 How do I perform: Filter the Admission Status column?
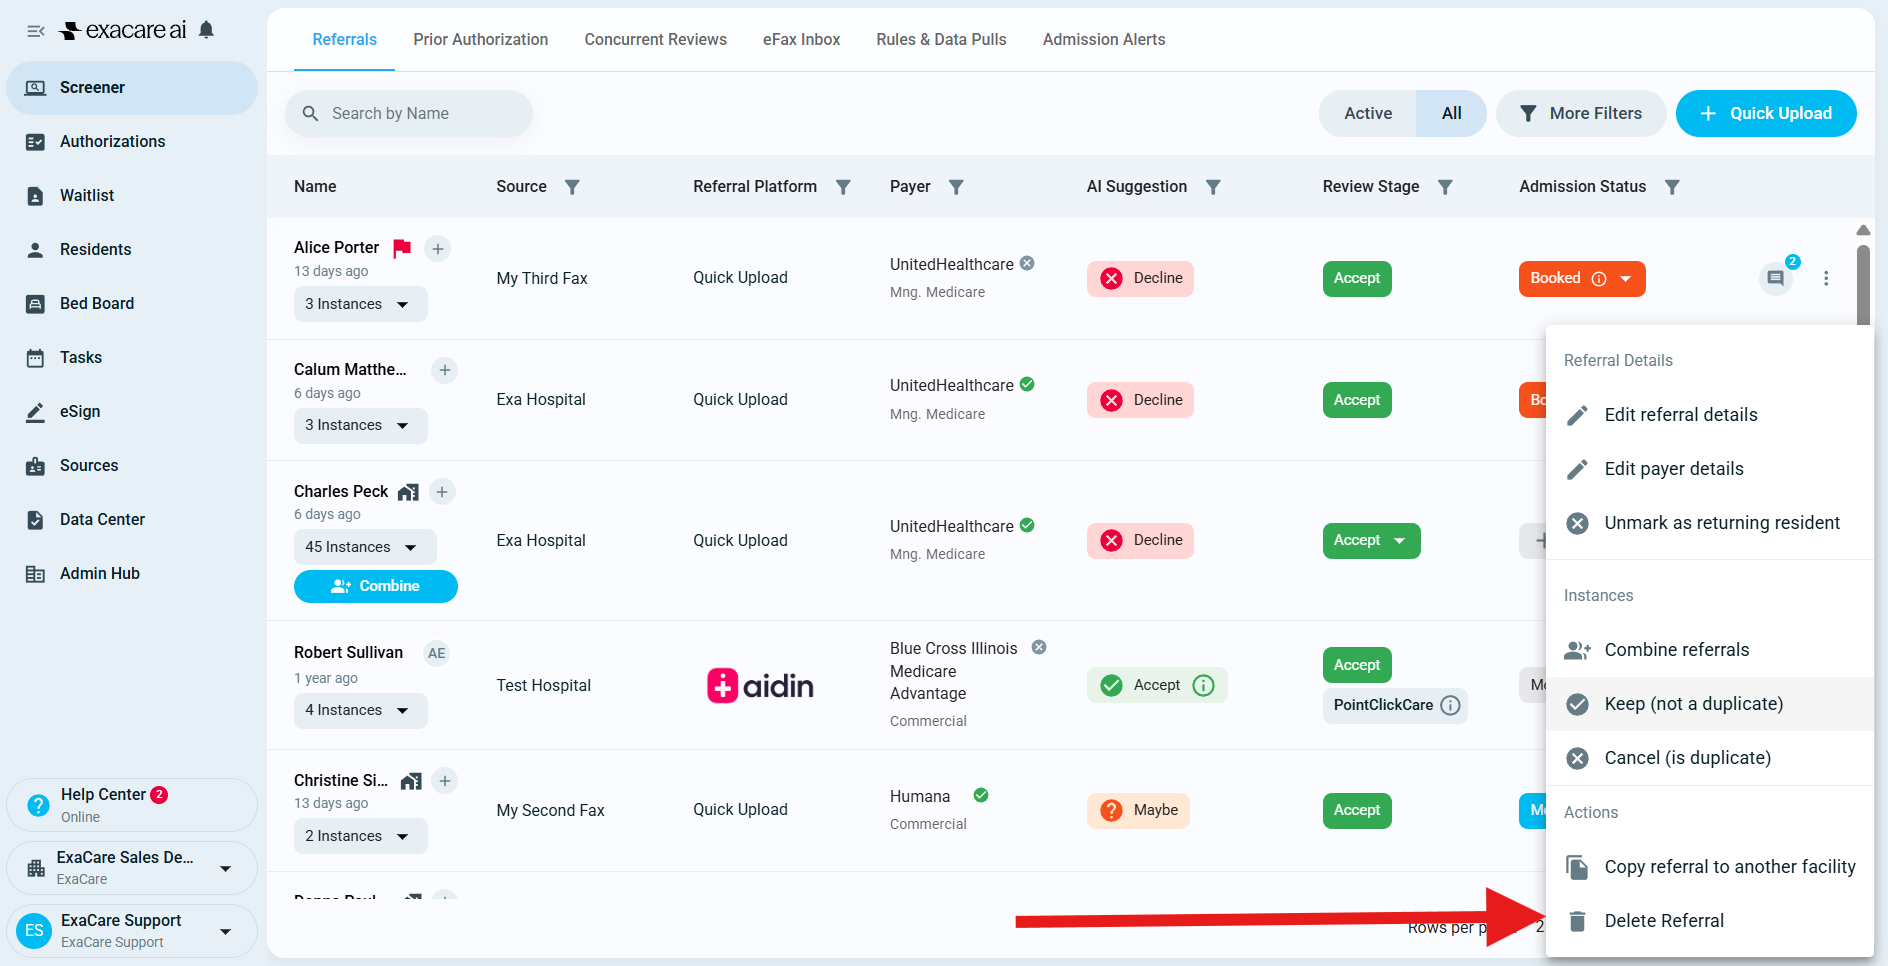pyautogui.click(x=1672, y=187)
